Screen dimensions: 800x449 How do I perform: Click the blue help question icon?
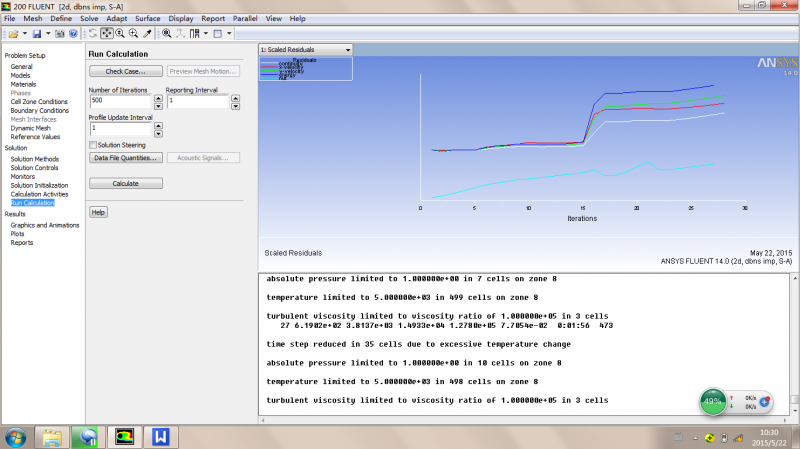[73, 34]
